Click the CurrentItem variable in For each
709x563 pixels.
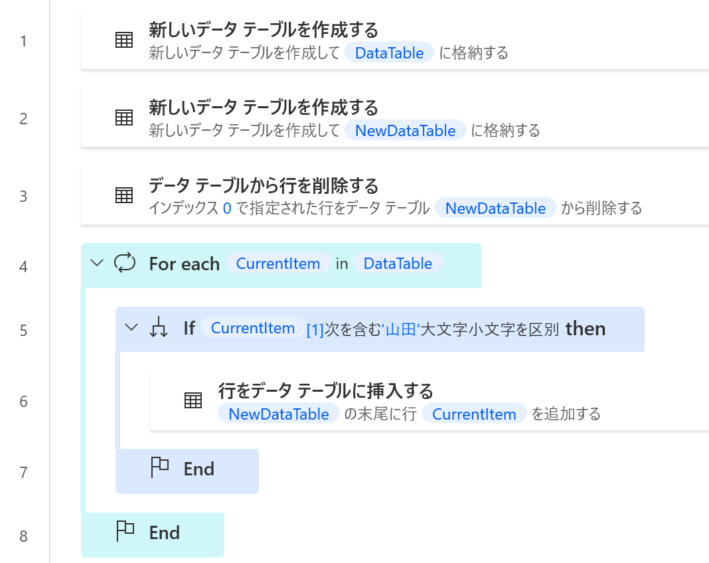pos(278,264)
